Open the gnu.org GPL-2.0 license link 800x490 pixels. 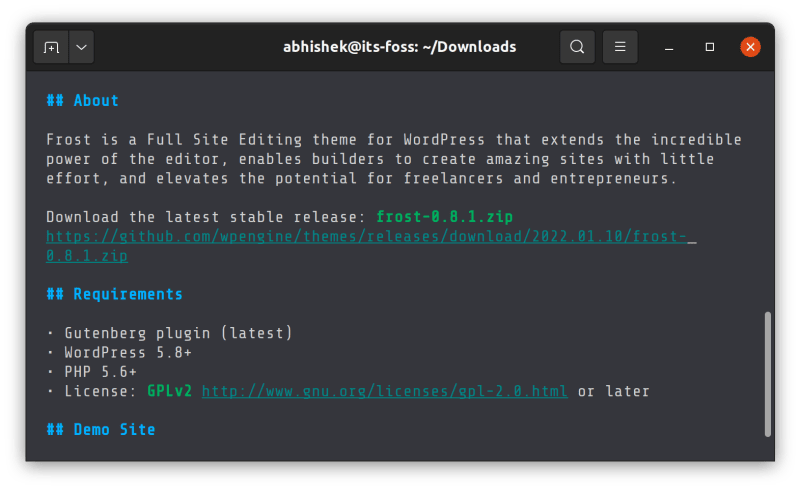coord(384,391)
